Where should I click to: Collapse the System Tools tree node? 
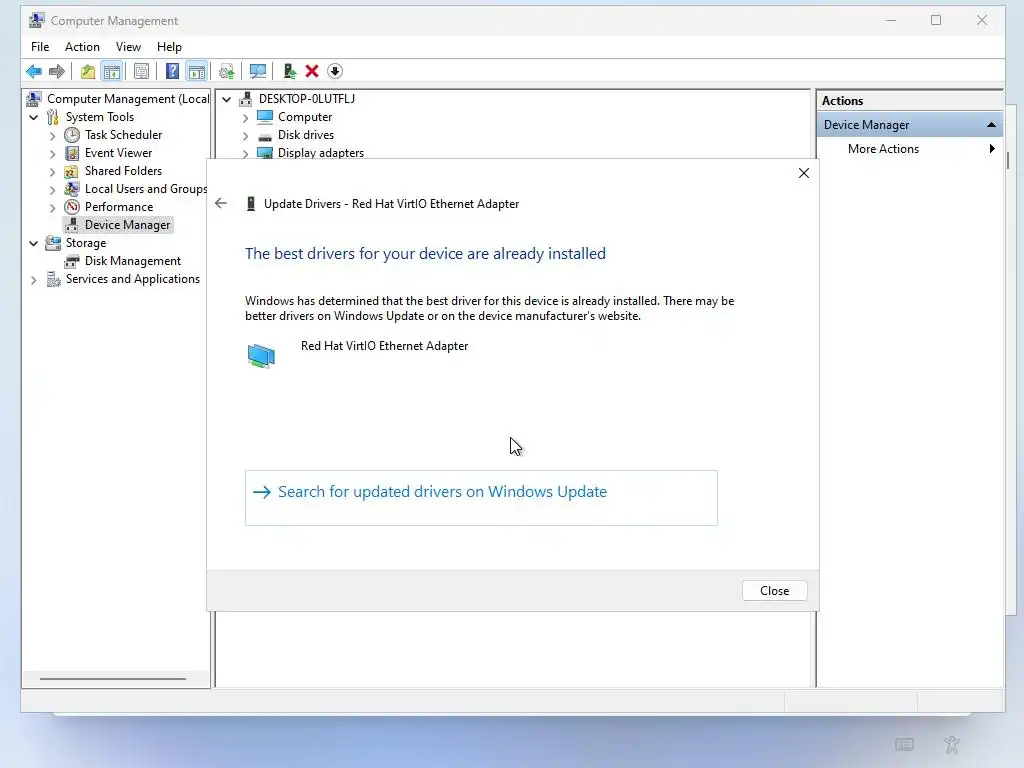click(x=34, y=118)
